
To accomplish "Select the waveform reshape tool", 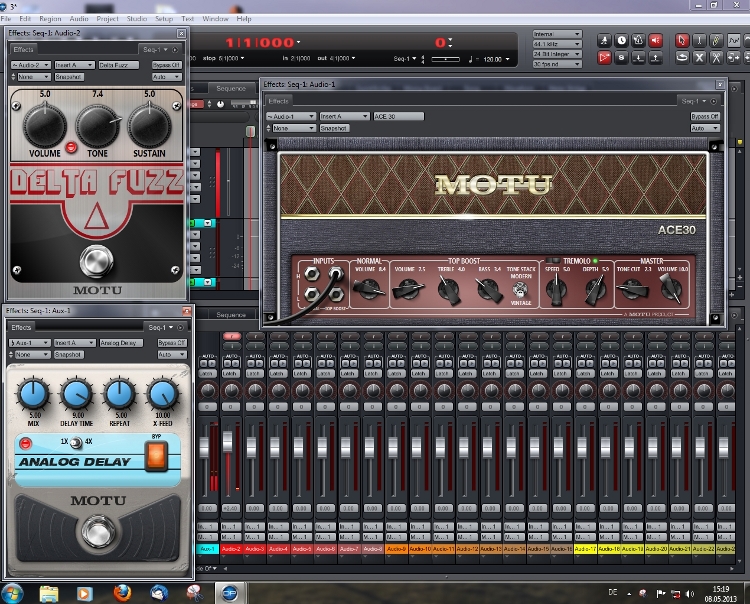I will [x=733, y=41].
